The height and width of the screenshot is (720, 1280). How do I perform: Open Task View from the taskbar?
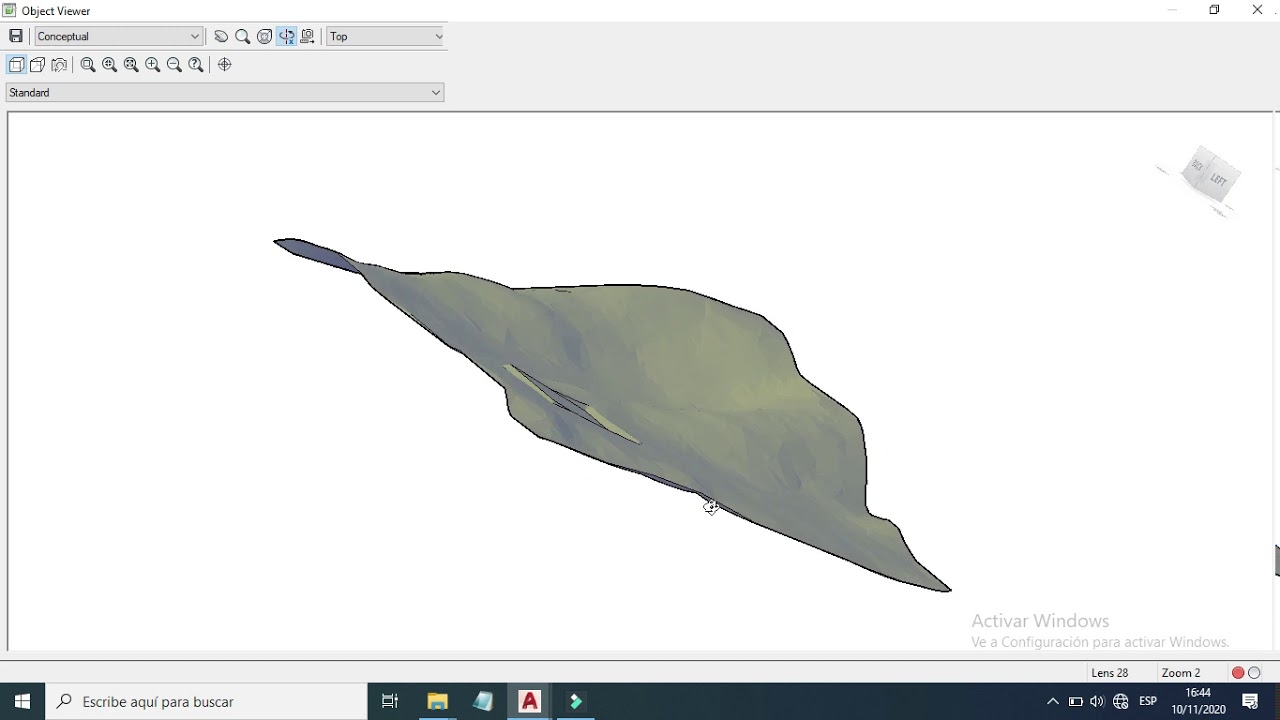pos(390,701)
